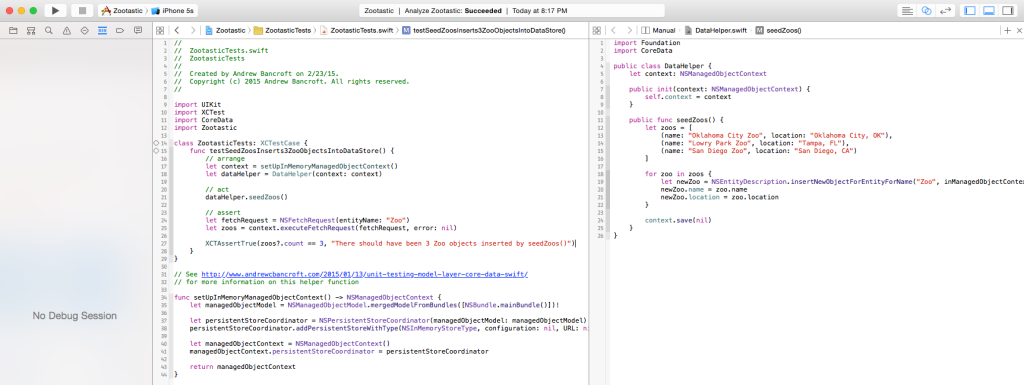Image resolution: width=1024 pixels, height=385 pixels.
Task: Go back in assistant editor history
Action: (x=613, y=31)
